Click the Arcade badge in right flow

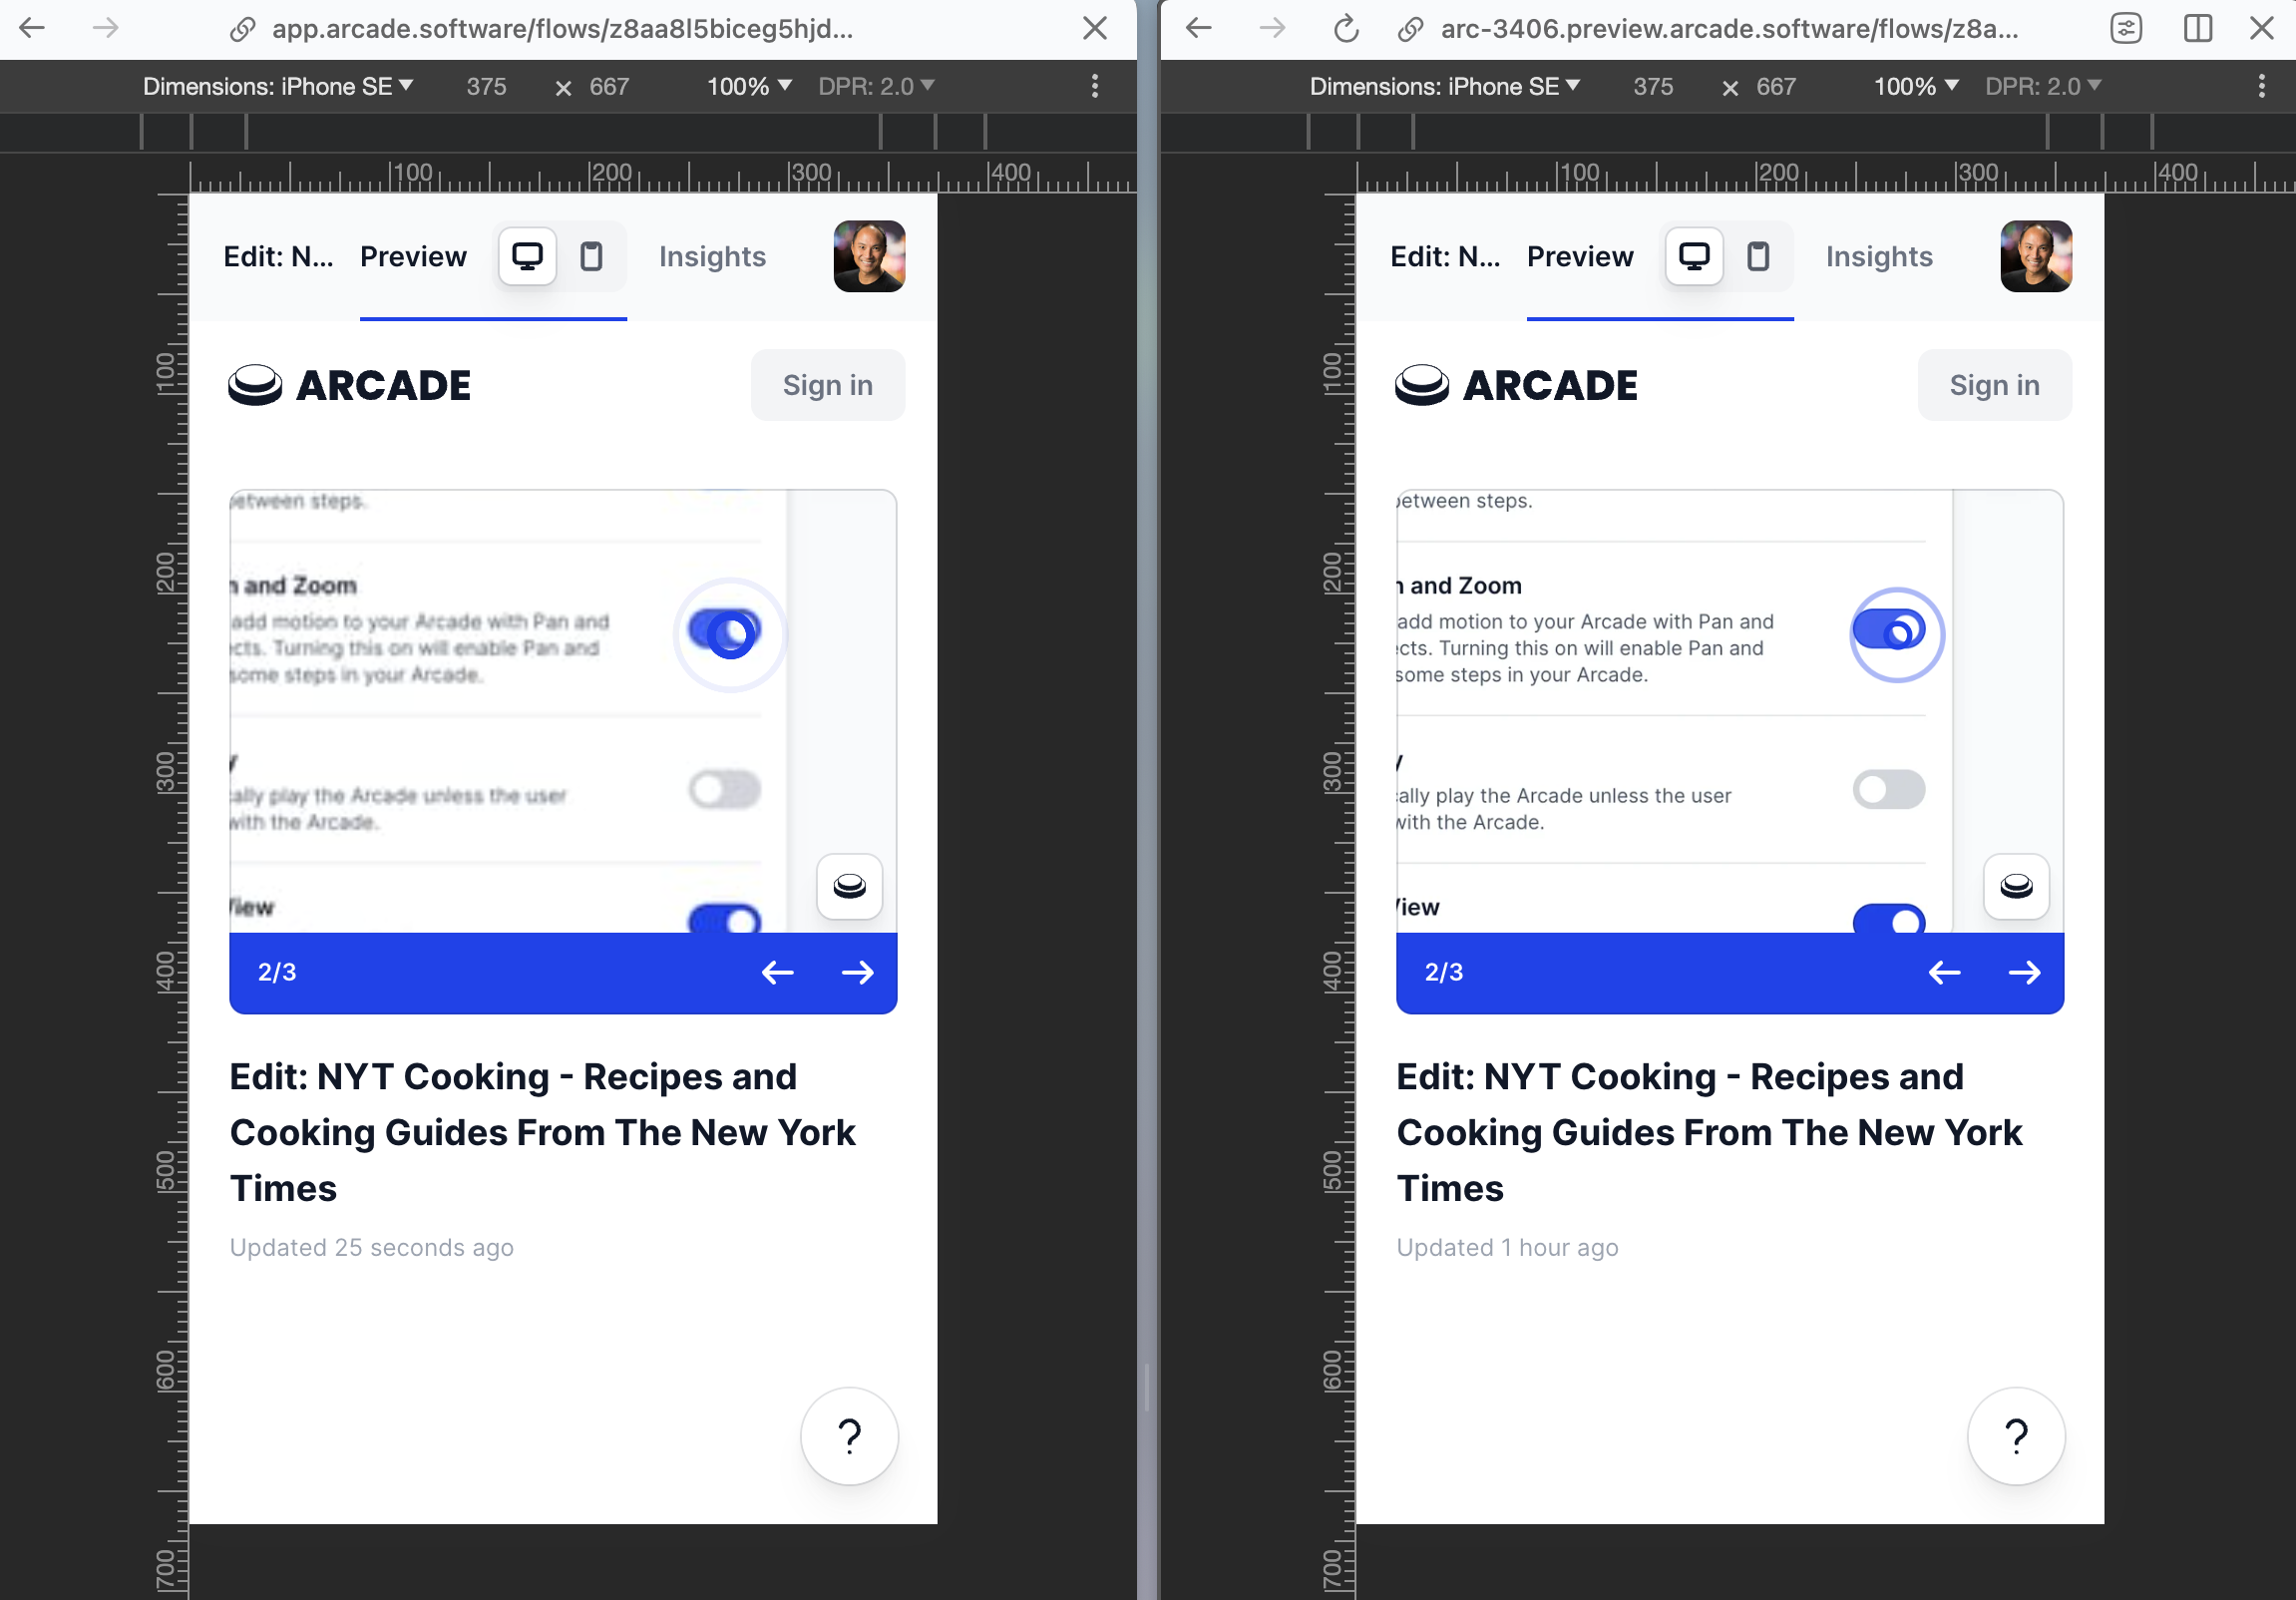coord(2017,886)
